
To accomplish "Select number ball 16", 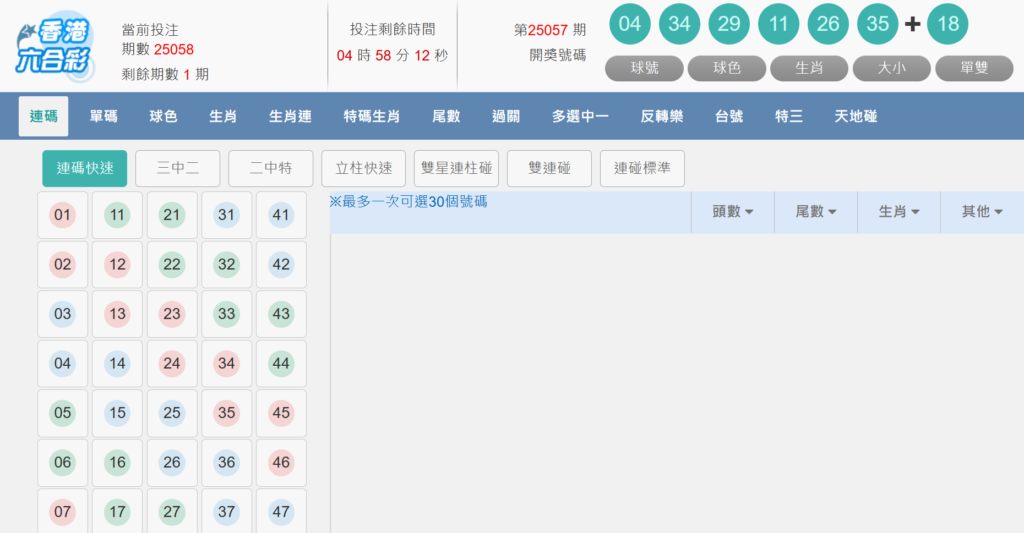I will tap(117, 463).
